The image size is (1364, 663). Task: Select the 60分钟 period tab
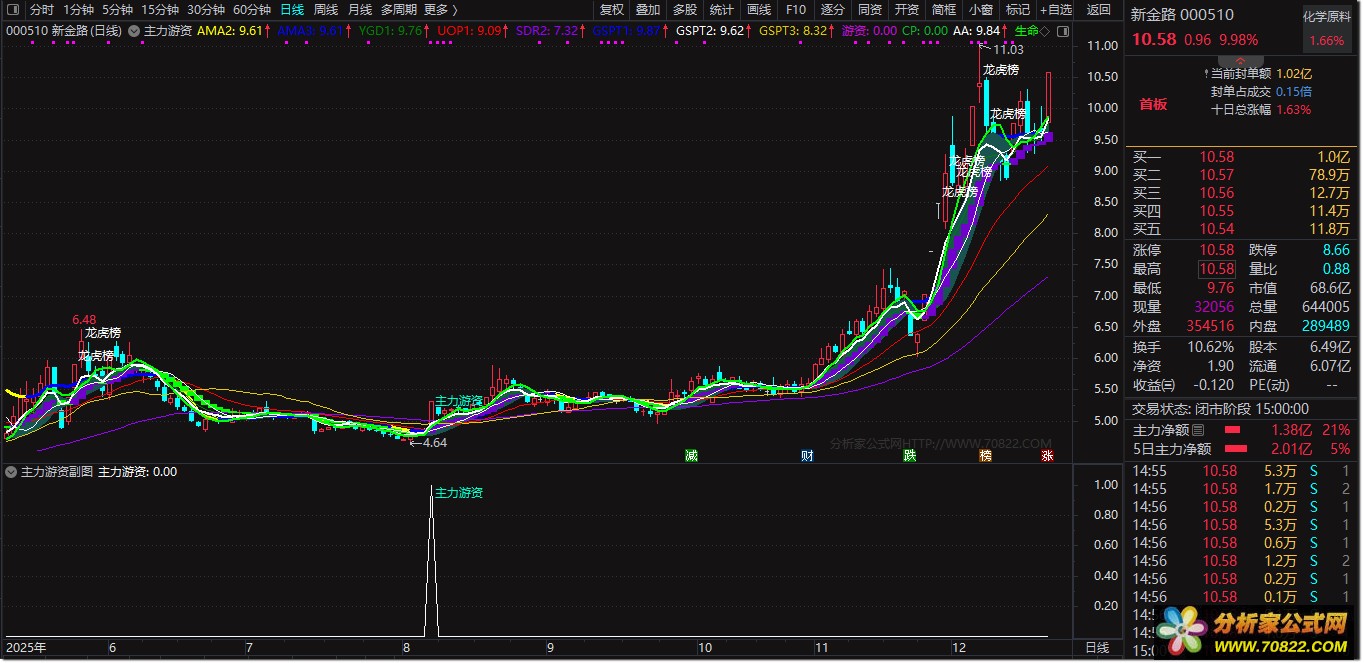point(252,9)
